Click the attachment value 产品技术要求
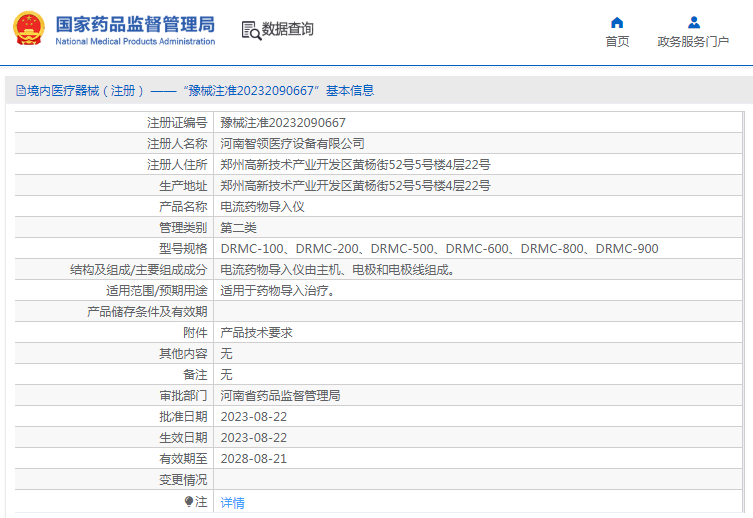The image size is (753, 518). pyautogui.click(x=256, y=333)
